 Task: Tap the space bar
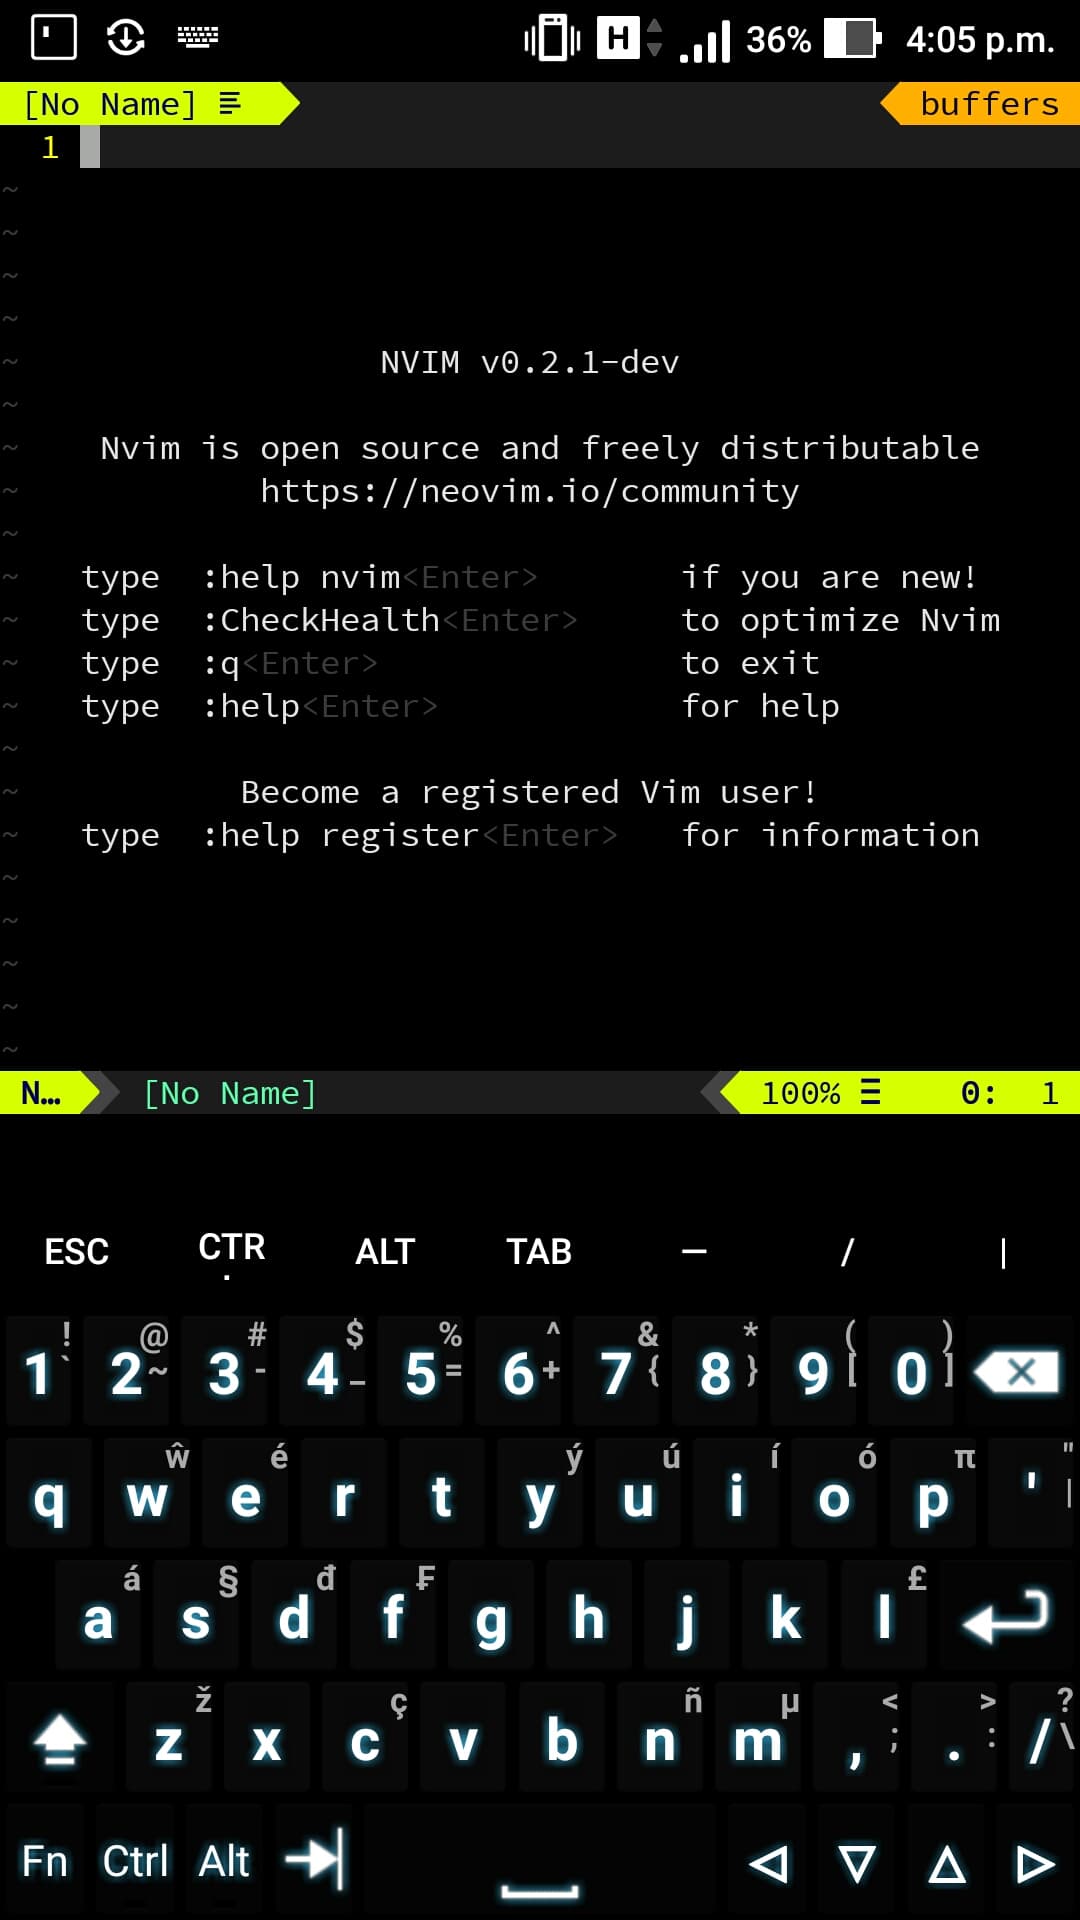pos(540,1862)
